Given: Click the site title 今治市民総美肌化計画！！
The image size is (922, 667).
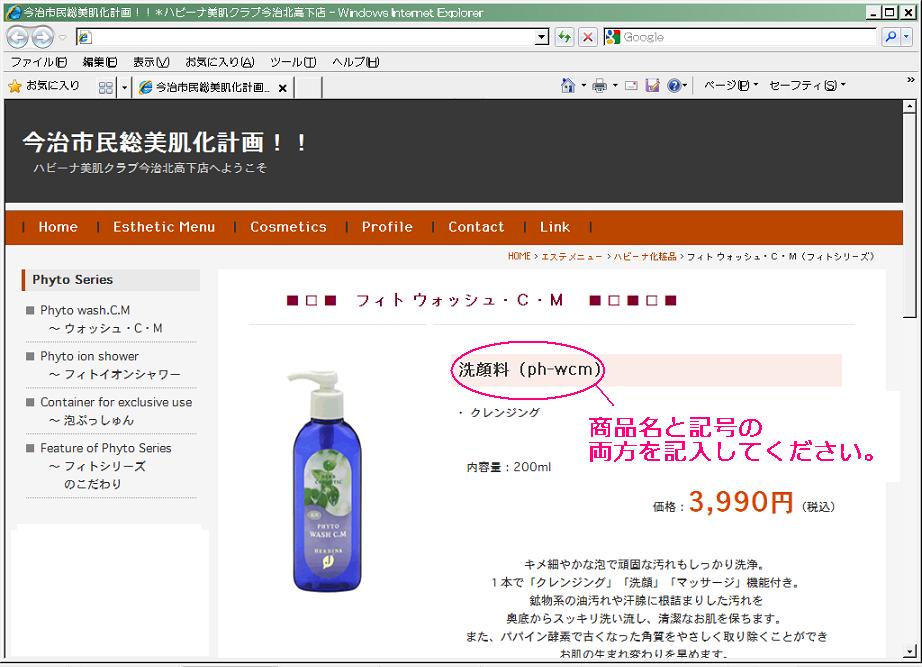Looking at the screenshot, I should (165, 142).
